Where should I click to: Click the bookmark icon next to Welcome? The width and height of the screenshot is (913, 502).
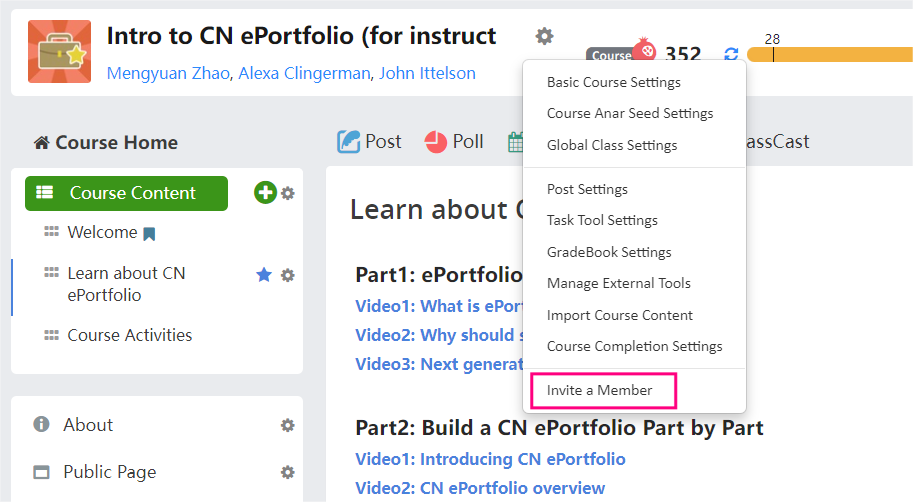pos(149,234)
